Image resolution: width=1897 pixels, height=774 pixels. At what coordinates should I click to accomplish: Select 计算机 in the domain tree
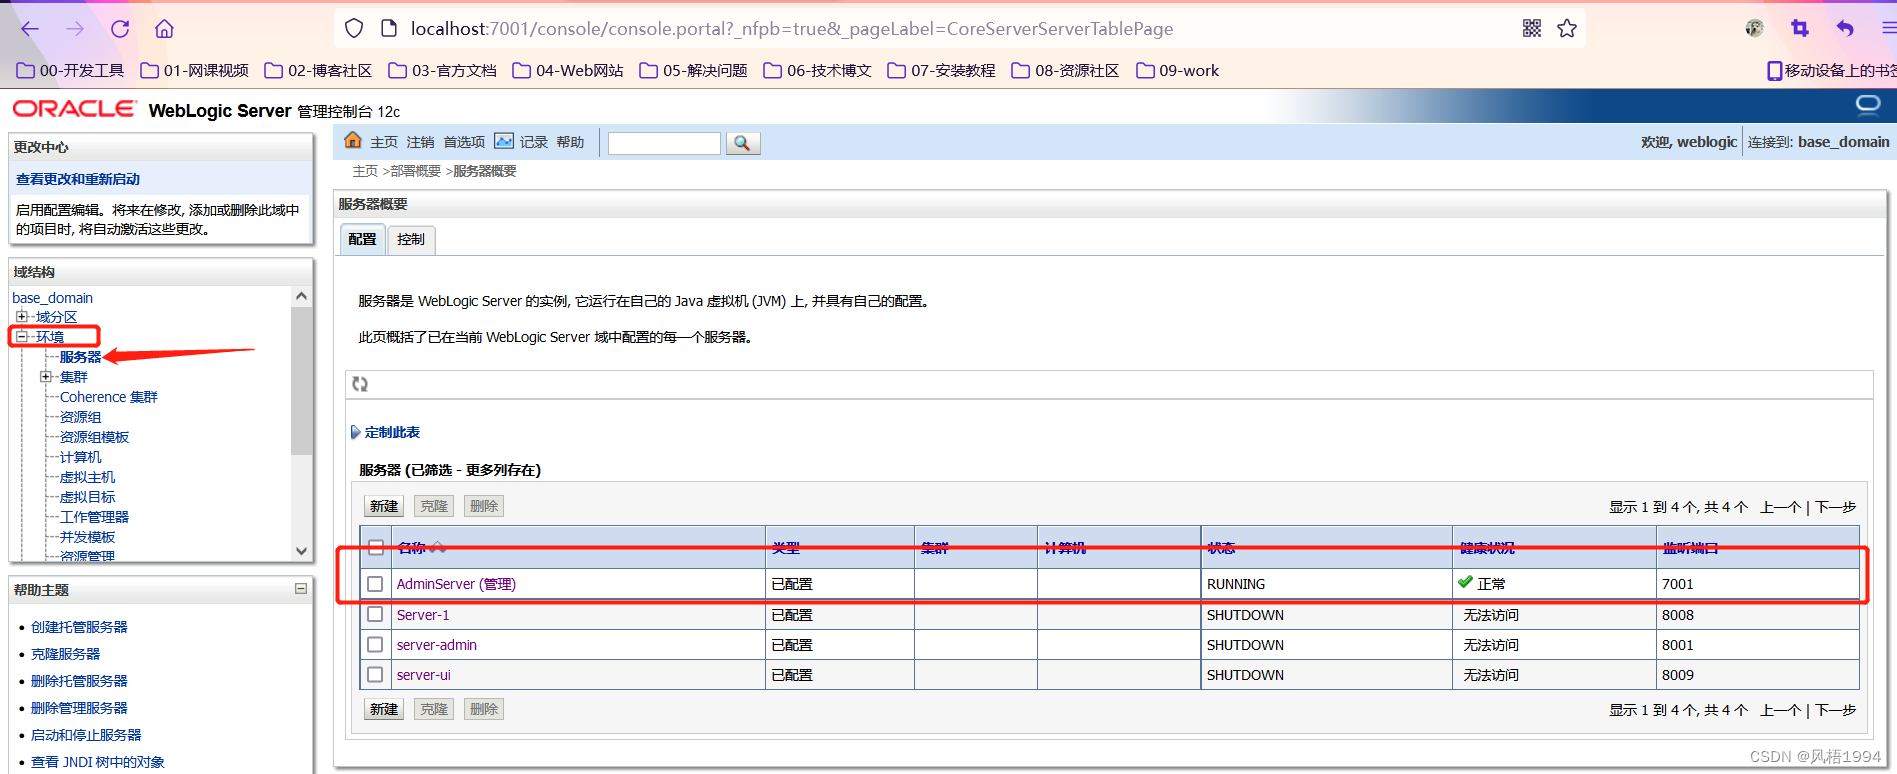tap(80, 457)
